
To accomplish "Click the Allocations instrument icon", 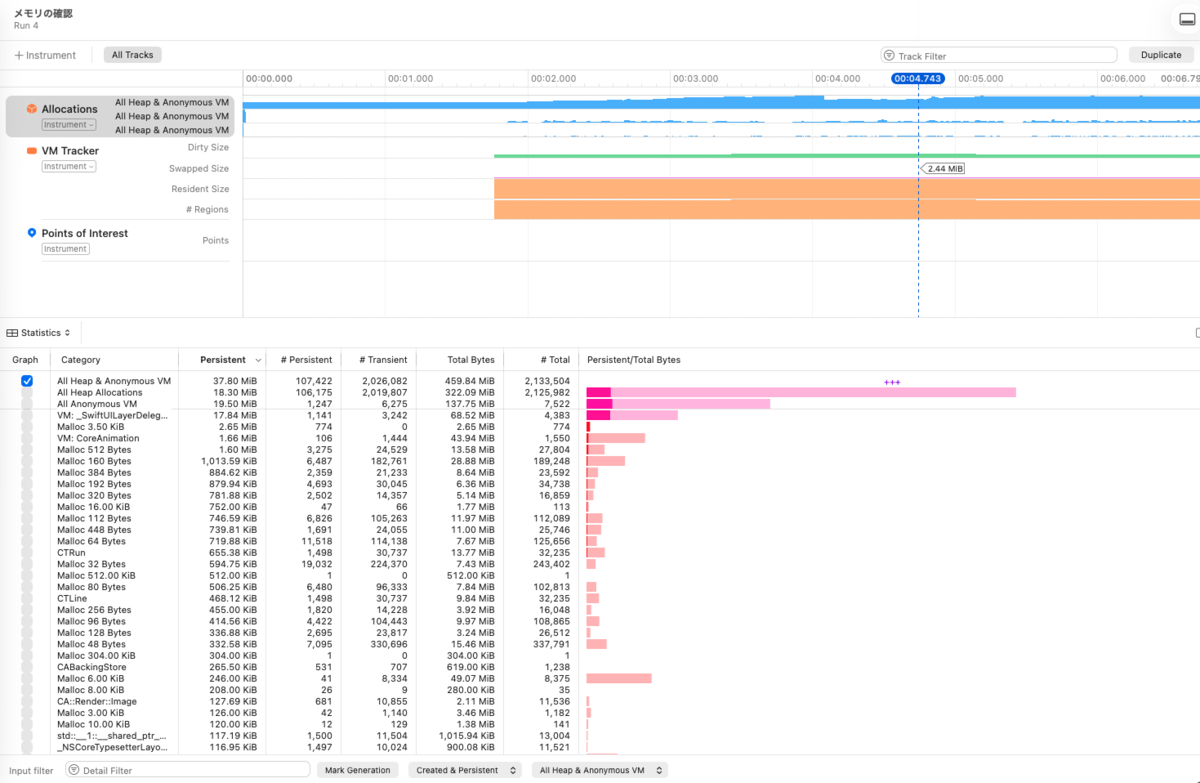I will click(32, 109).
